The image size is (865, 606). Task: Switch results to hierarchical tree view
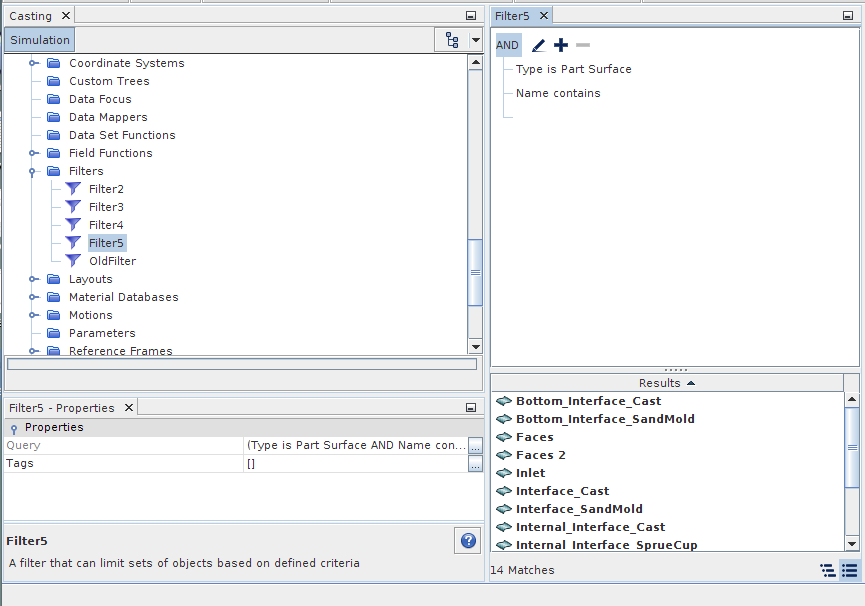pos(827,570)
